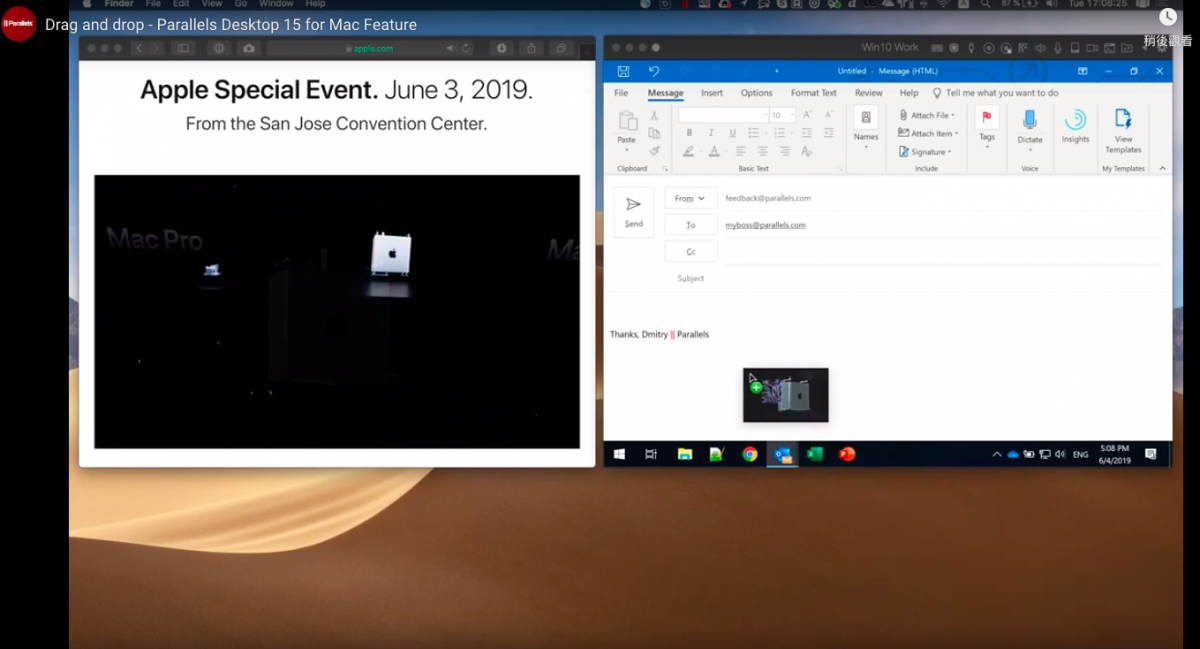Click the Copy icon in Clipboard group
1200x649 pixels.
[654, 133]
